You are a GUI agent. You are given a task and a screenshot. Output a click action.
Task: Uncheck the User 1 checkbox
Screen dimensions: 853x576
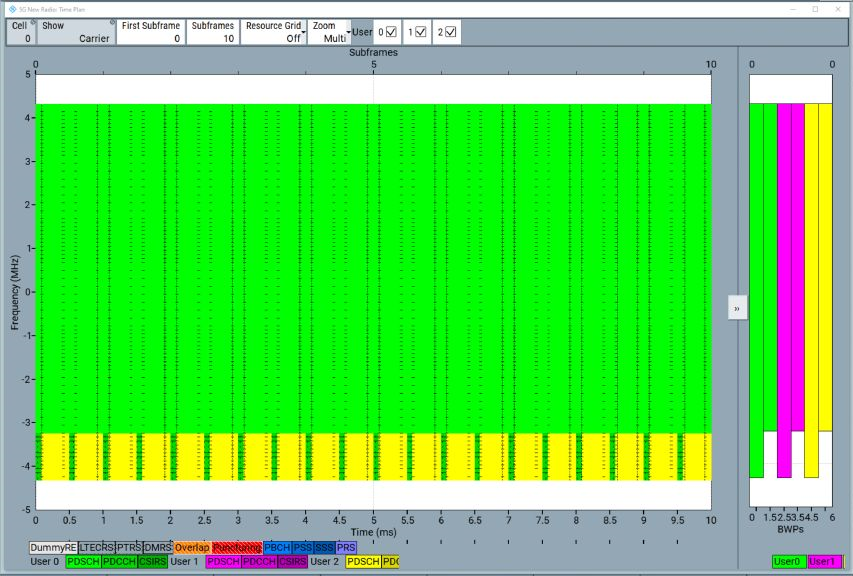pyautogui.click(x=421, y=32)
